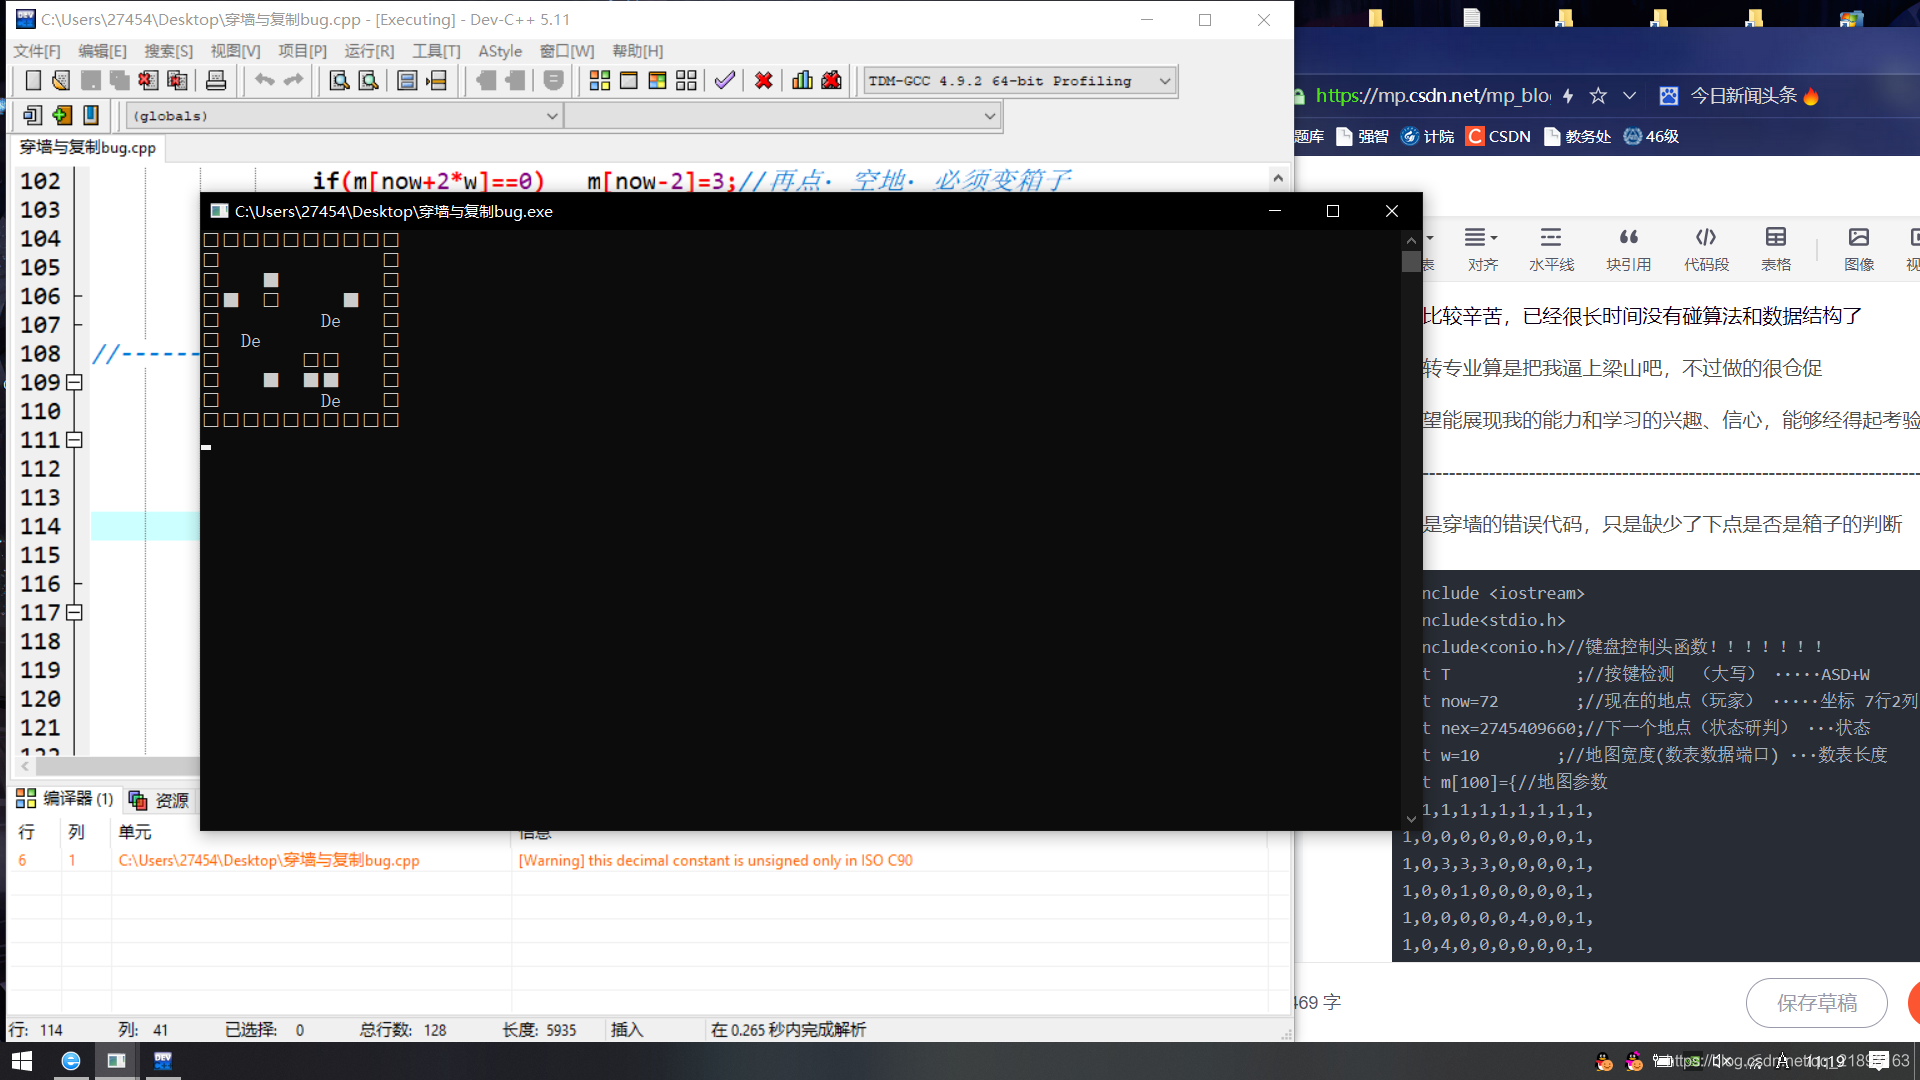
Task: Open the 编辑[E] menu
Action: [103, 51]
